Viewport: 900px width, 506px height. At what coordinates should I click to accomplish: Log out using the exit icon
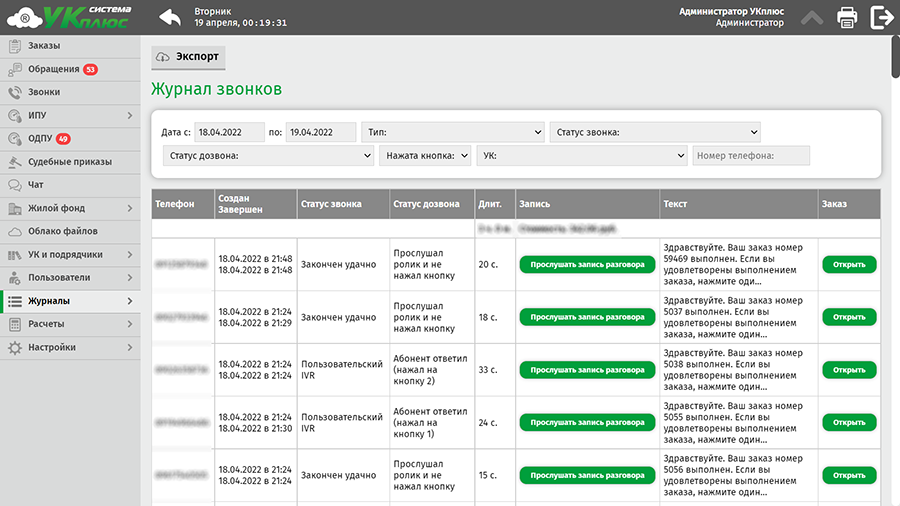(x=881, y=17)
